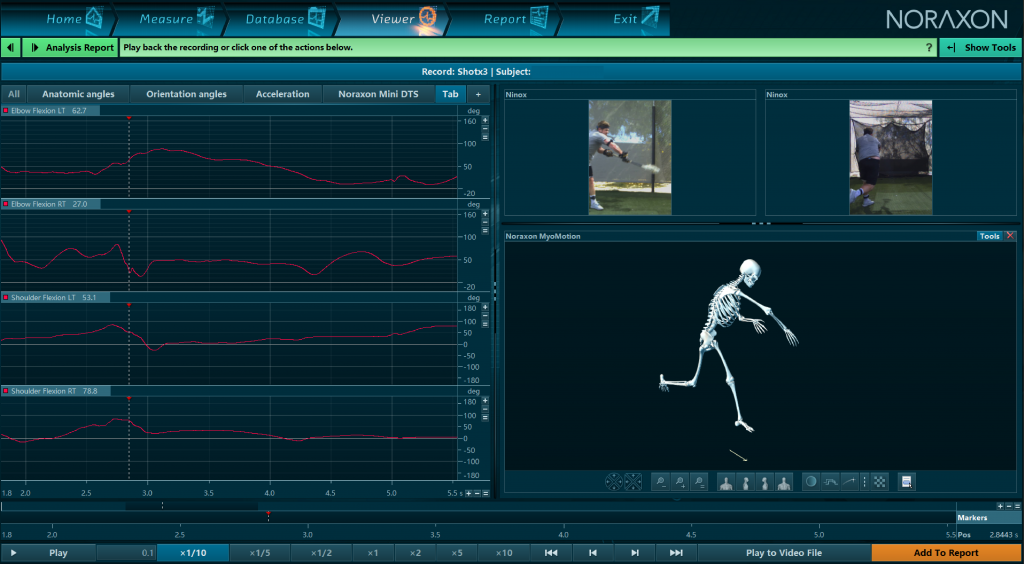
Task: Zoom in Elbow Flexion LT amplitude axis
Action: (485, 120)
